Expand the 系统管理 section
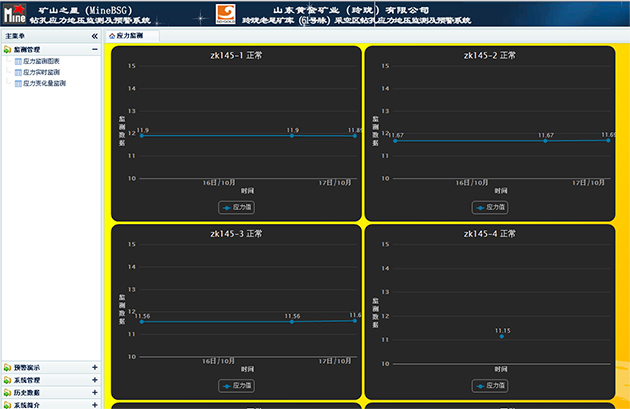Viewport: 630px width, 409px height. pyautogui.click(x=95, y=380)
